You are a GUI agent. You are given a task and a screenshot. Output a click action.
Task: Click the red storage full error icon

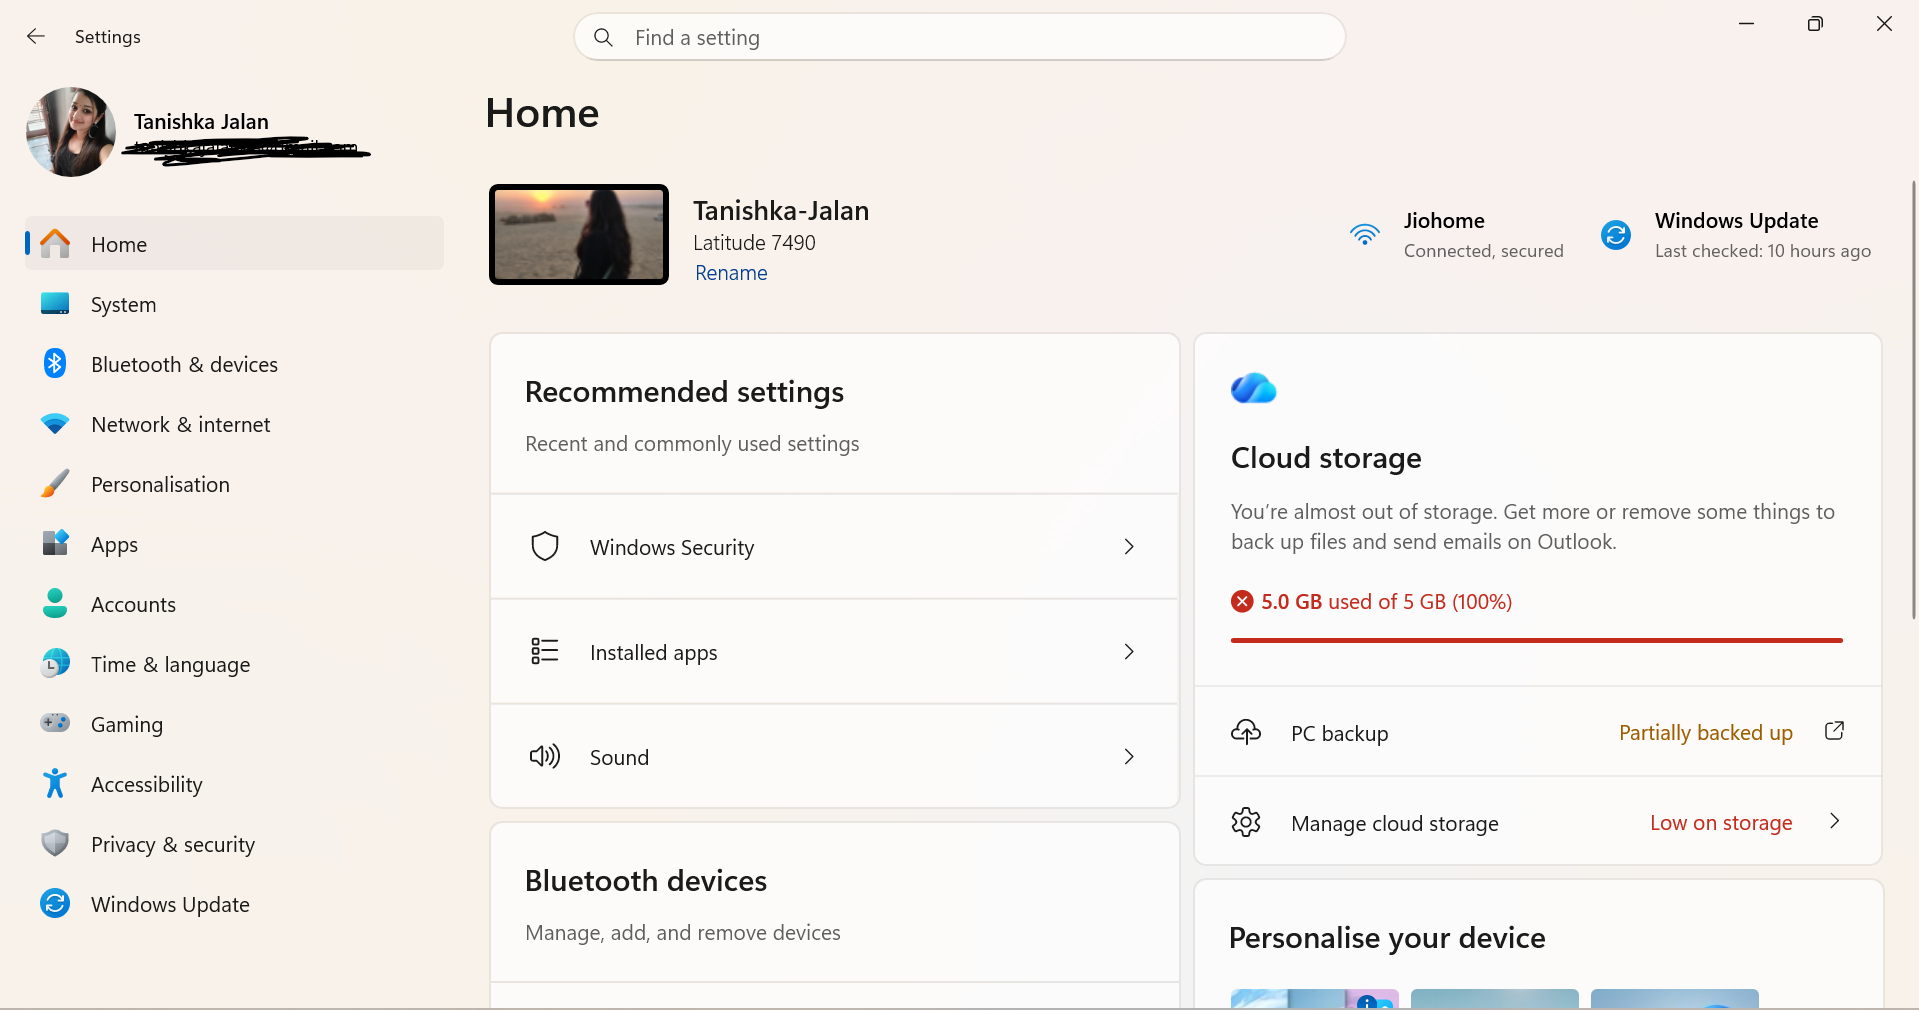[x=1242, y=601]
